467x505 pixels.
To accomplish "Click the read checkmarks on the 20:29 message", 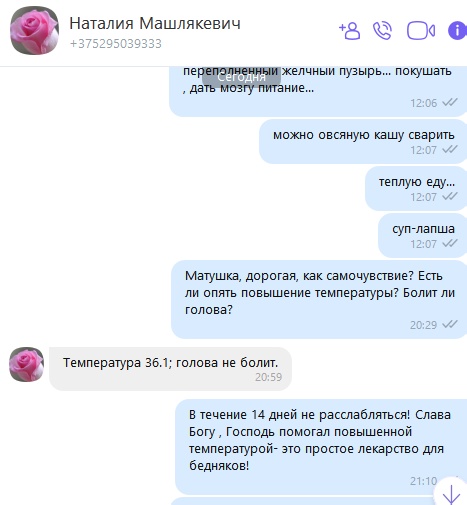I will [x=450, y=324].
